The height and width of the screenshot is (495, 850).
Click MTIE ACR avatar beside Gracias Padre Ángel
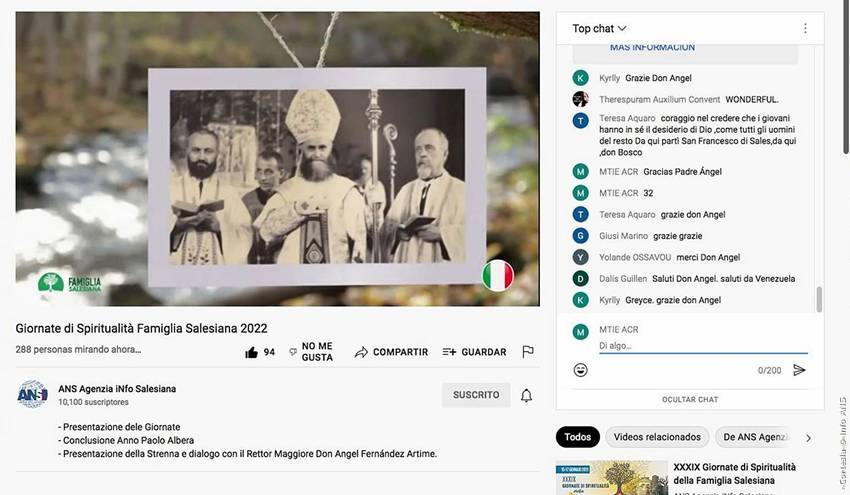click(x=581, y=172)
